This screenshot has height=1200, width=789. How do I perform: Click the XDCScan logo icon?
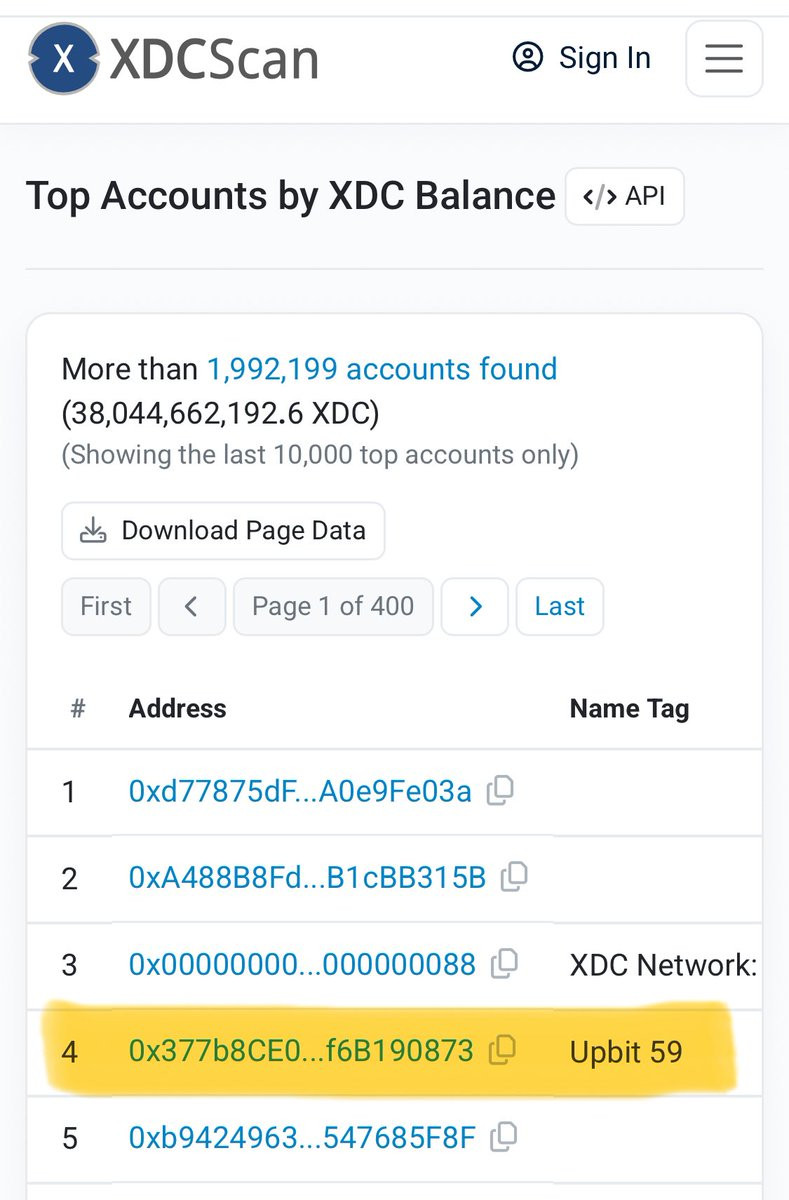64,58
